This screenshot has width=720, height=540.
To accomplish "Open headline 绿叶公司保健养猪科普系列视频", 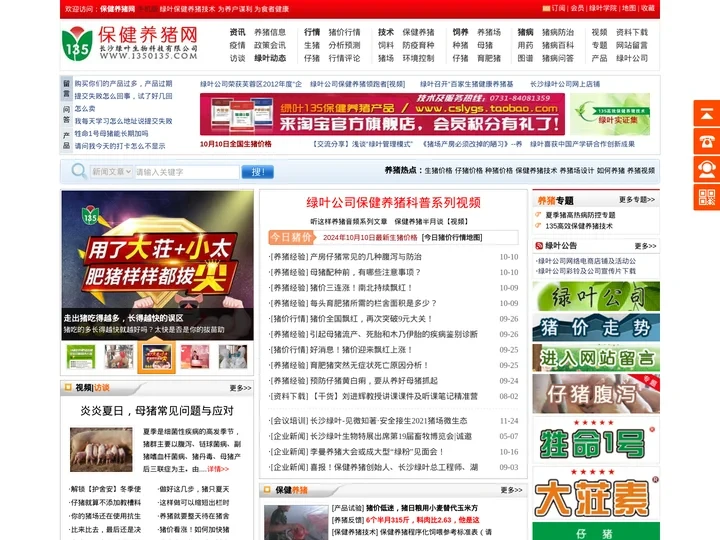I will pyautogui.click(x=394, y=202).
